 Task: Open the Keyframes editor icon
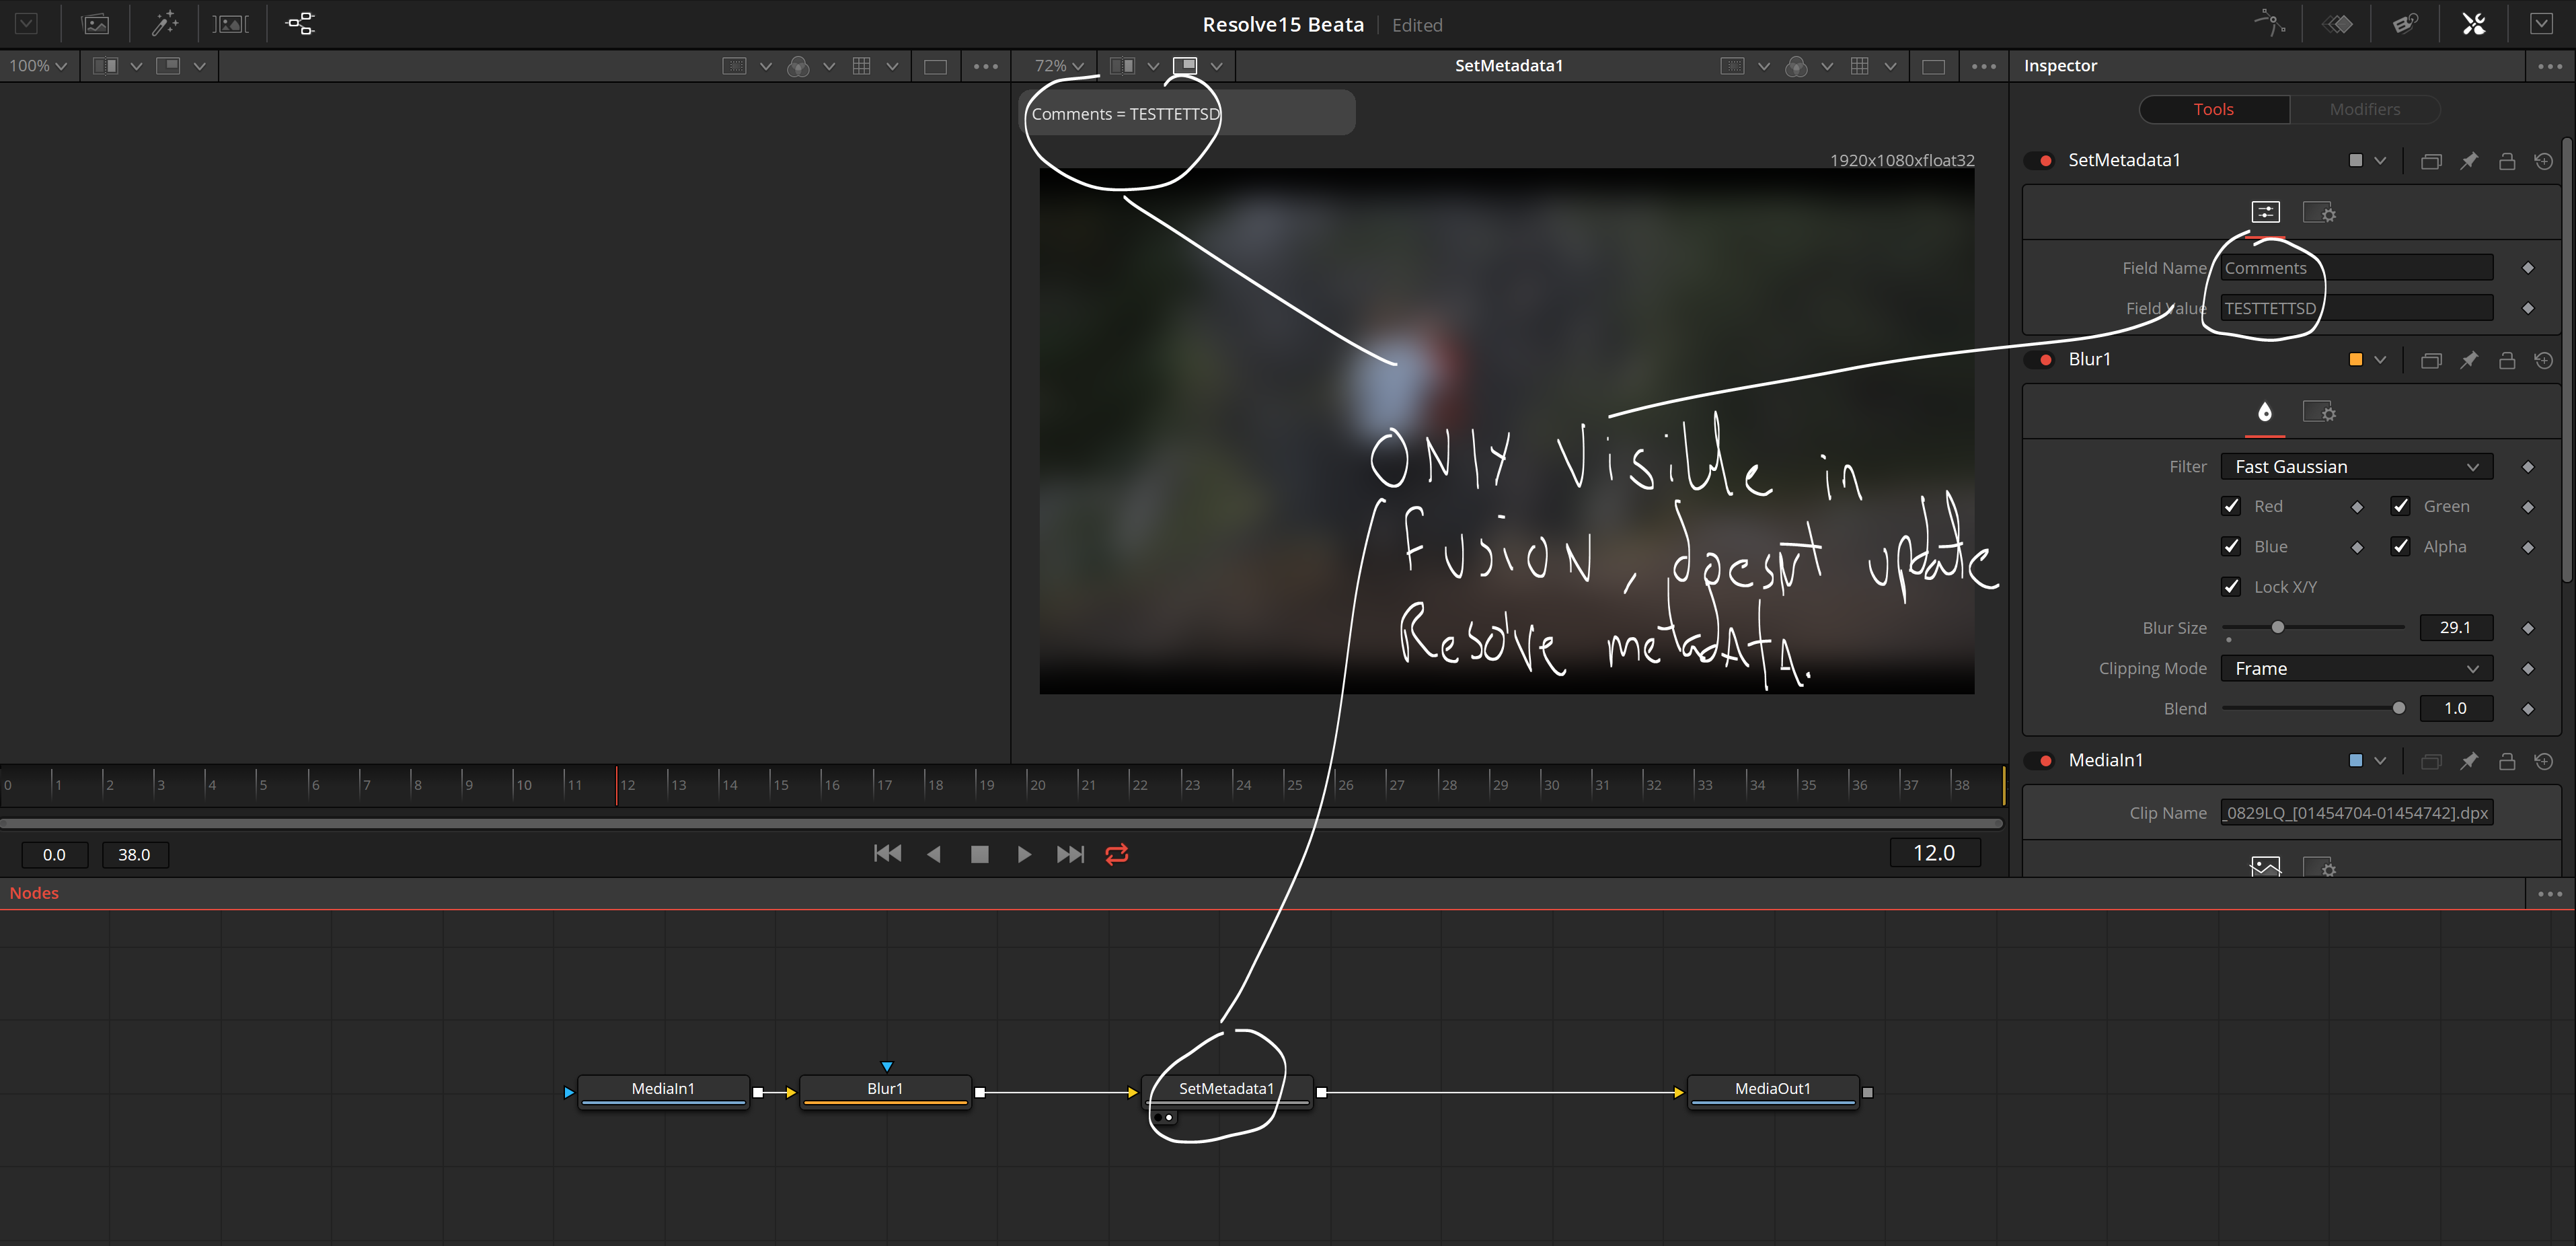pyautogui.click(x=2337, y=24)
